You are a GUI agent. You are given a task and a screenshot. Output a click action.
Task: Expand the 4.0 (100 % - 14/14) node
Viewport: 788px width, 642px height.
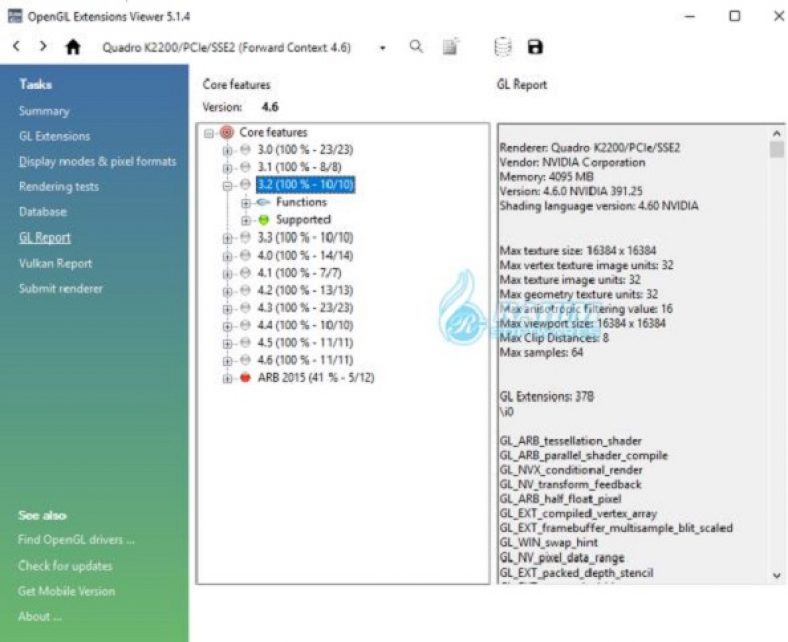pyautogui.click(x=227, y=256)
